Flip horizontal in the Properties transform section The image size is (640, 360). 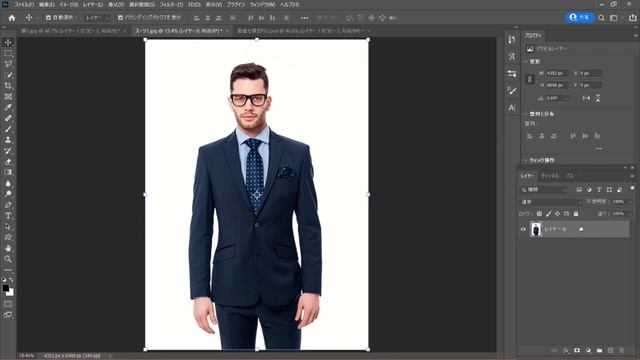click(x=586, y=98)
